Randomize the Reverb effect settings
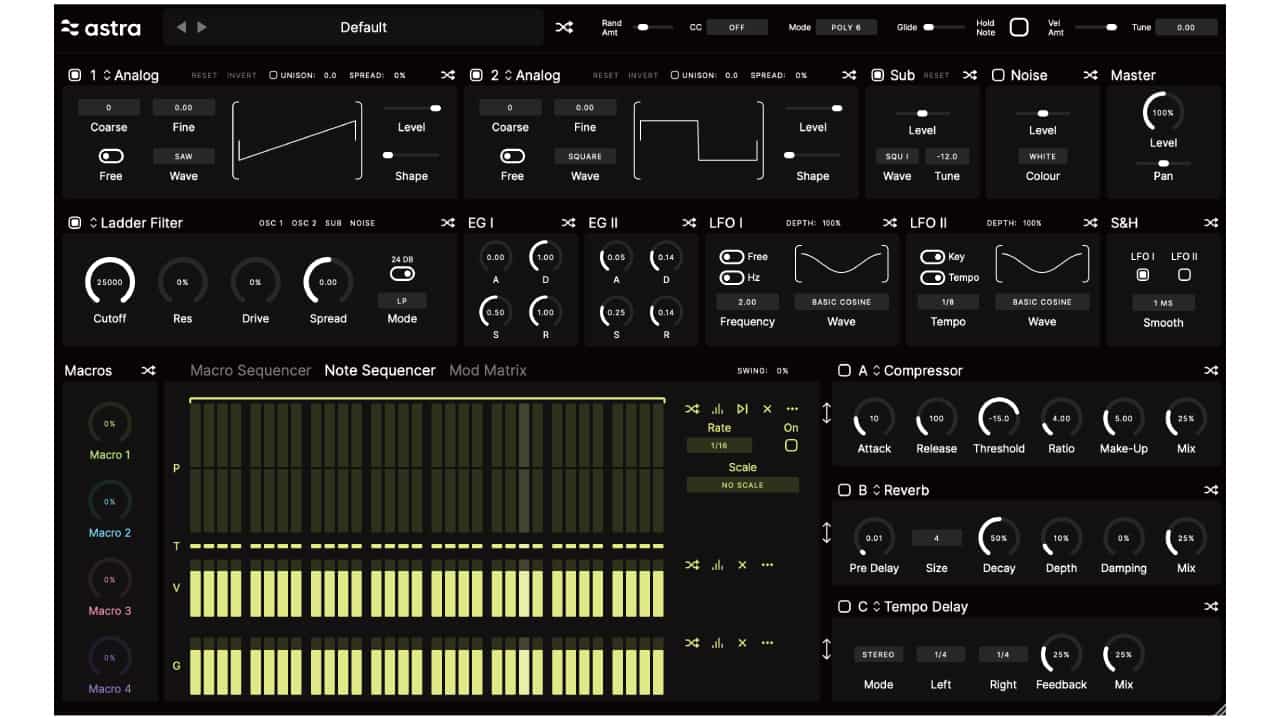The width and height of the screenshot is (1280, 720). pos(1211,490)
